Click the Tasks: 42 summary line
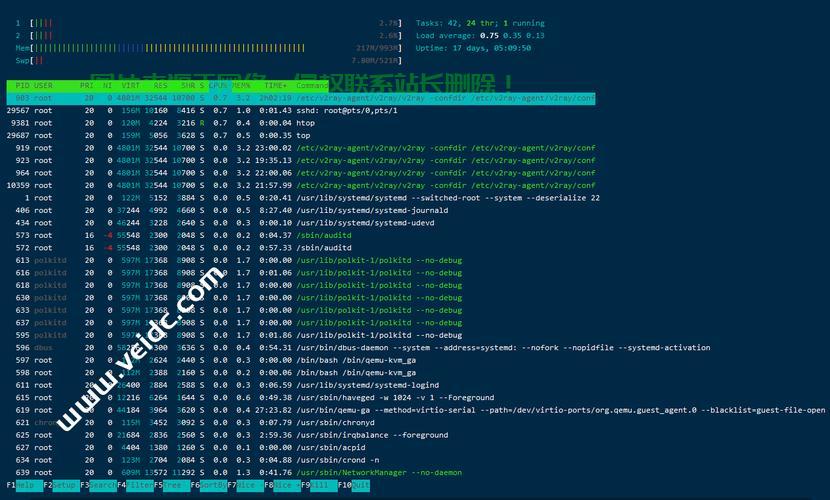The width and height of the screenshot is (830, 500). pos(480,23)
